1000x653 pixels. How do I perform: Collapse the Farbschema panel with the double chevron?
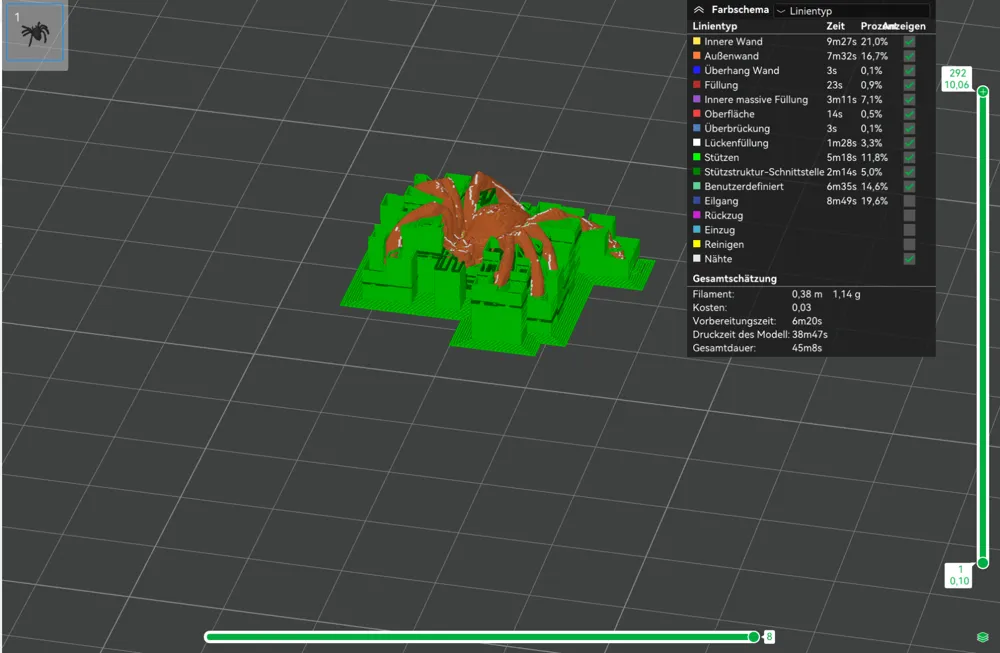click(x=698, y=9)
